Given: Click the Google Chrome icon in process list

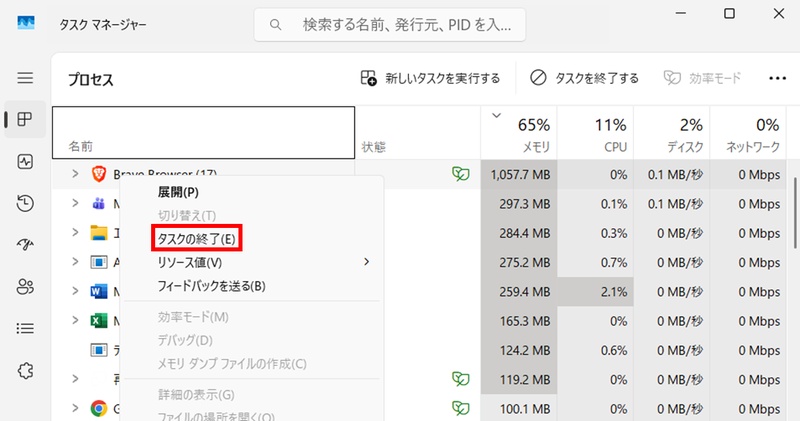Looking at the screenshot, I should tap(98, 408).
